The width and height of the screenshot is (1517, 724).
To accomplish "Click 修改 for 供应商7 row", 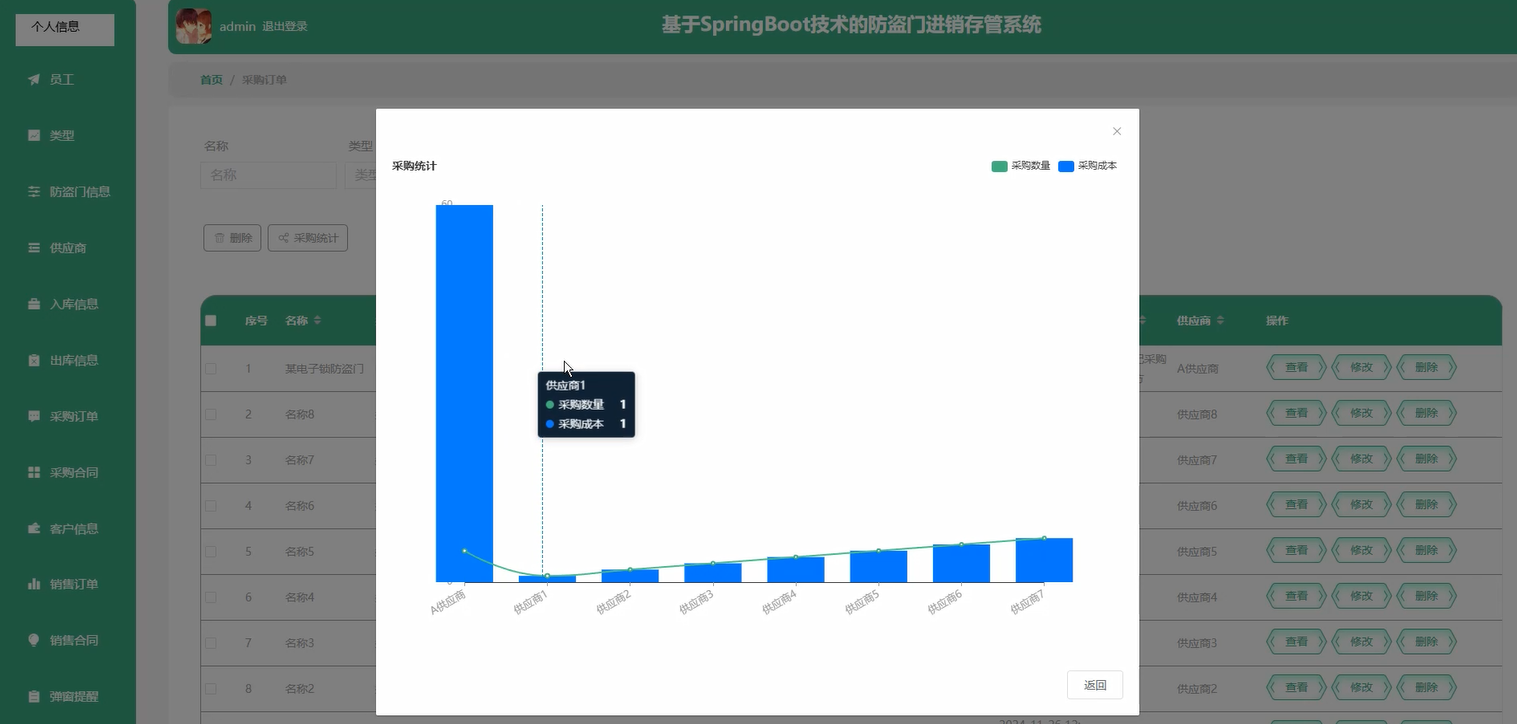I will 1361,459.
